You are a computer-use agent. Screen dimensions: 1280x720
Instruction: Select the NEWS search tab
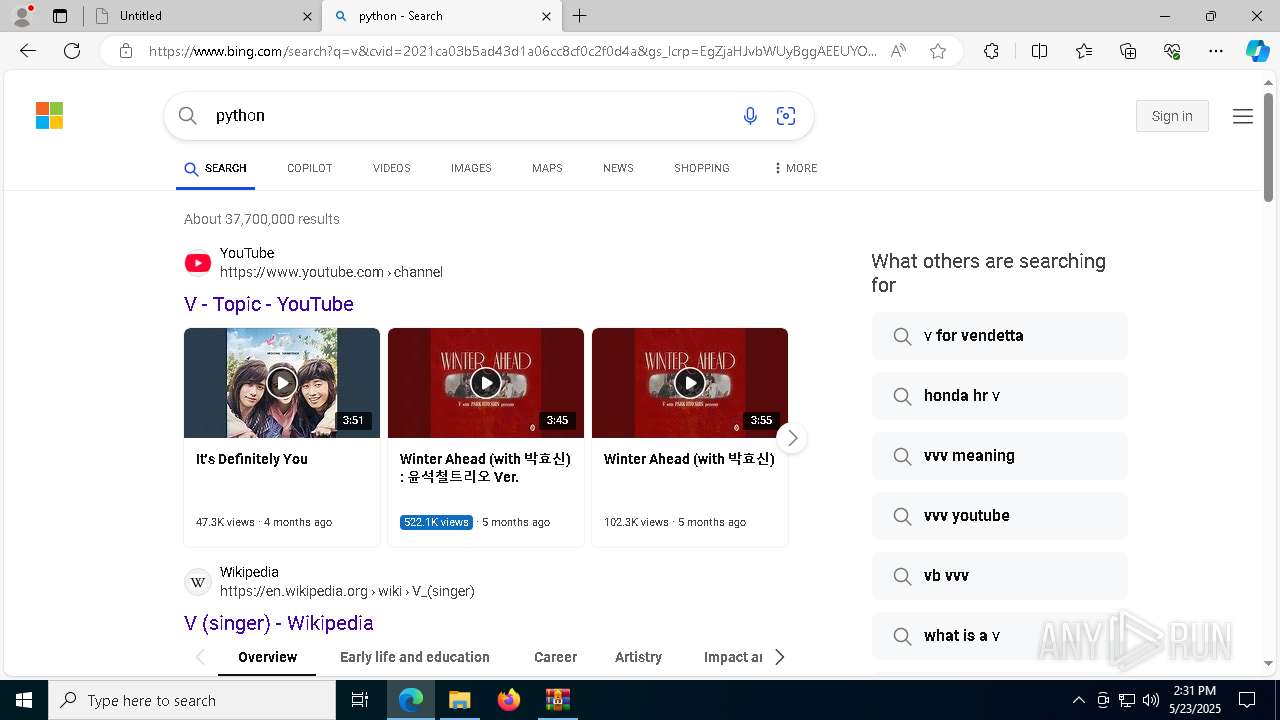click(x=618, y=168)
